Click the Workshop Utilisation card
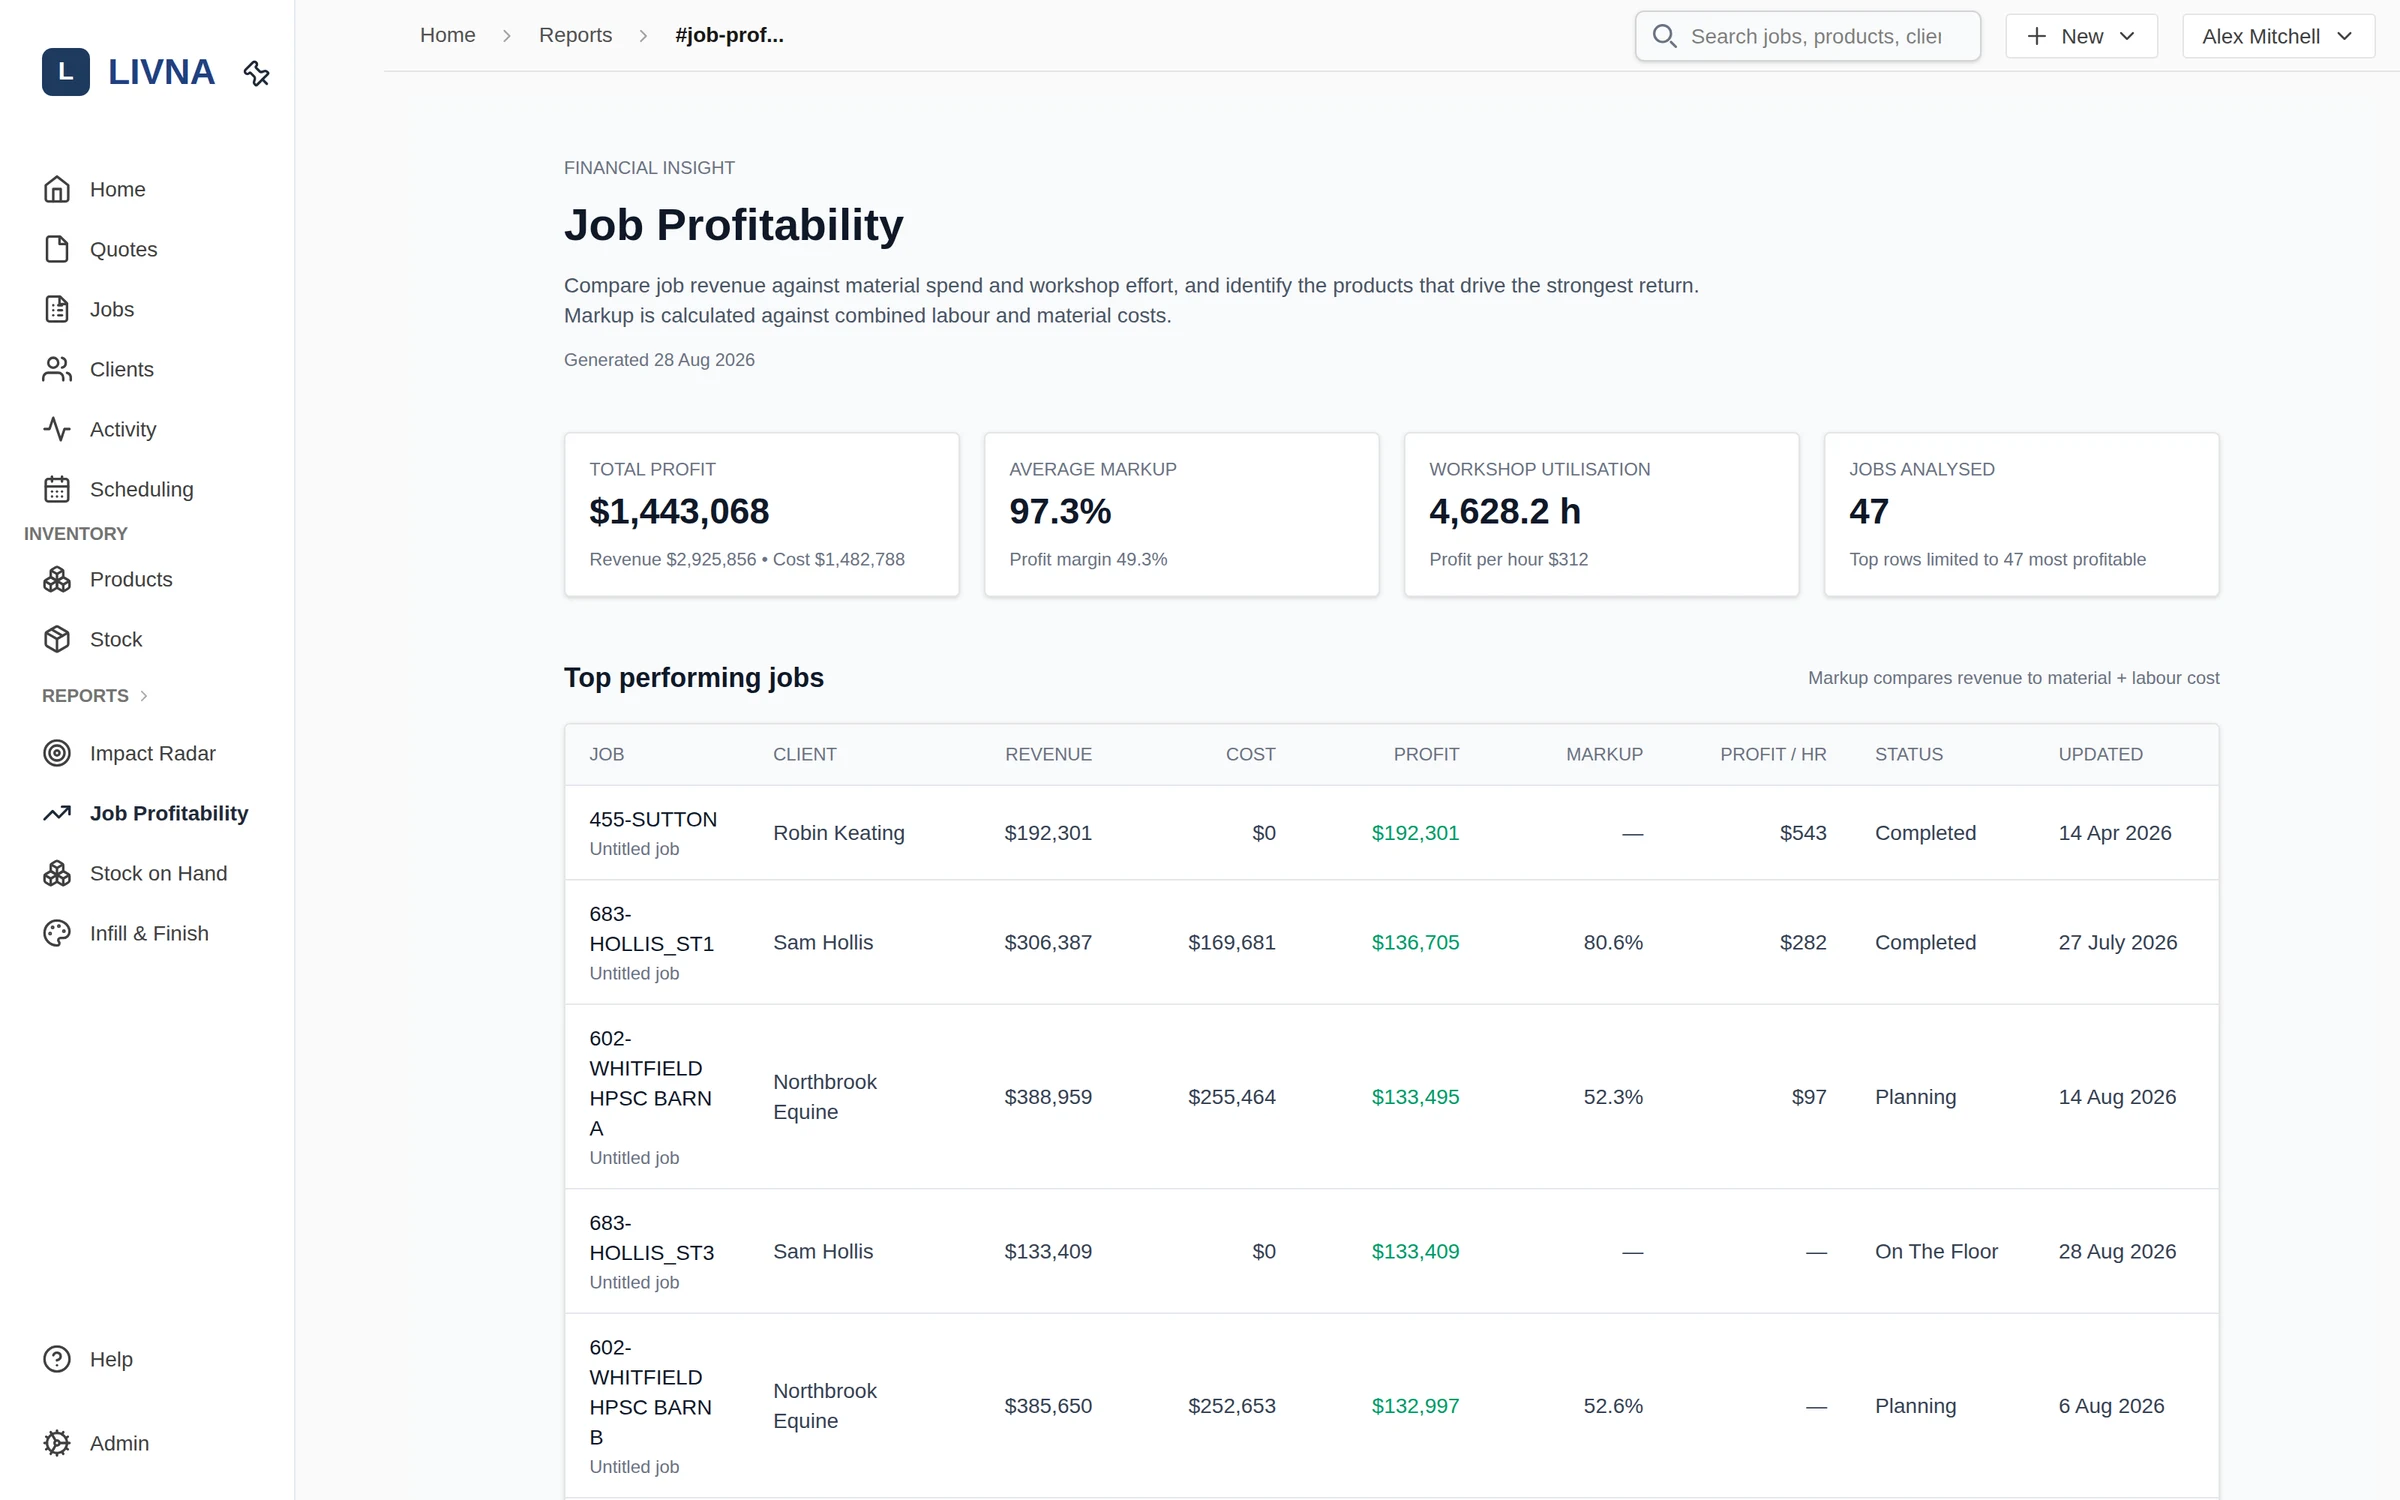This screenshot has height=1500, width=2400. 1601,514
